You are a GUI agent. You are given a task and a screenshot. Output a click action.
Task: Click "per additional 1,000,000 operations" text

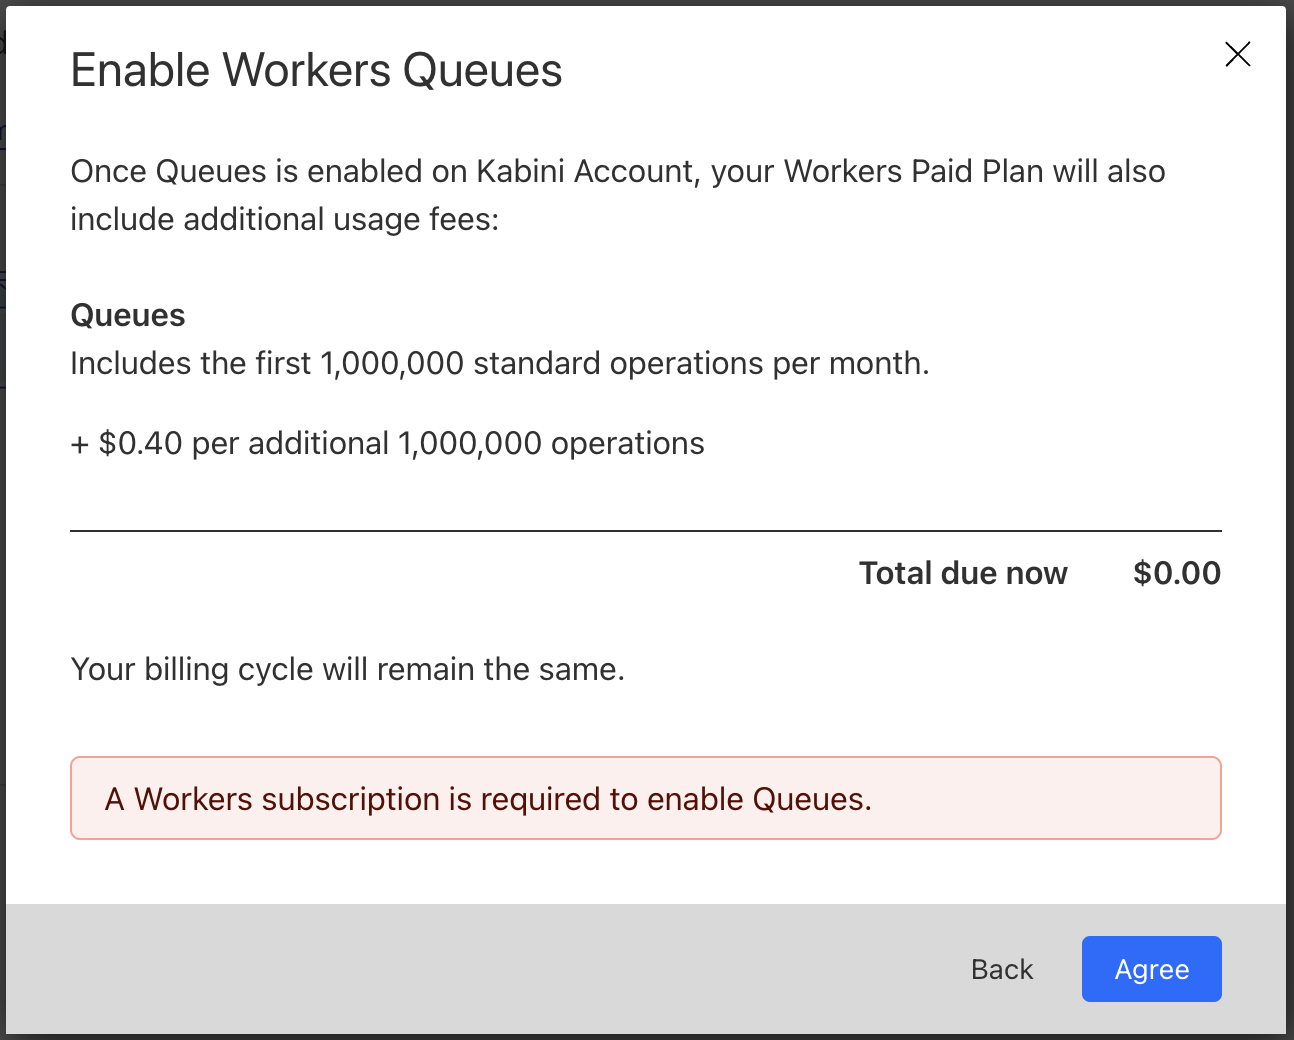pyautogui.click(x=448, y=443)
